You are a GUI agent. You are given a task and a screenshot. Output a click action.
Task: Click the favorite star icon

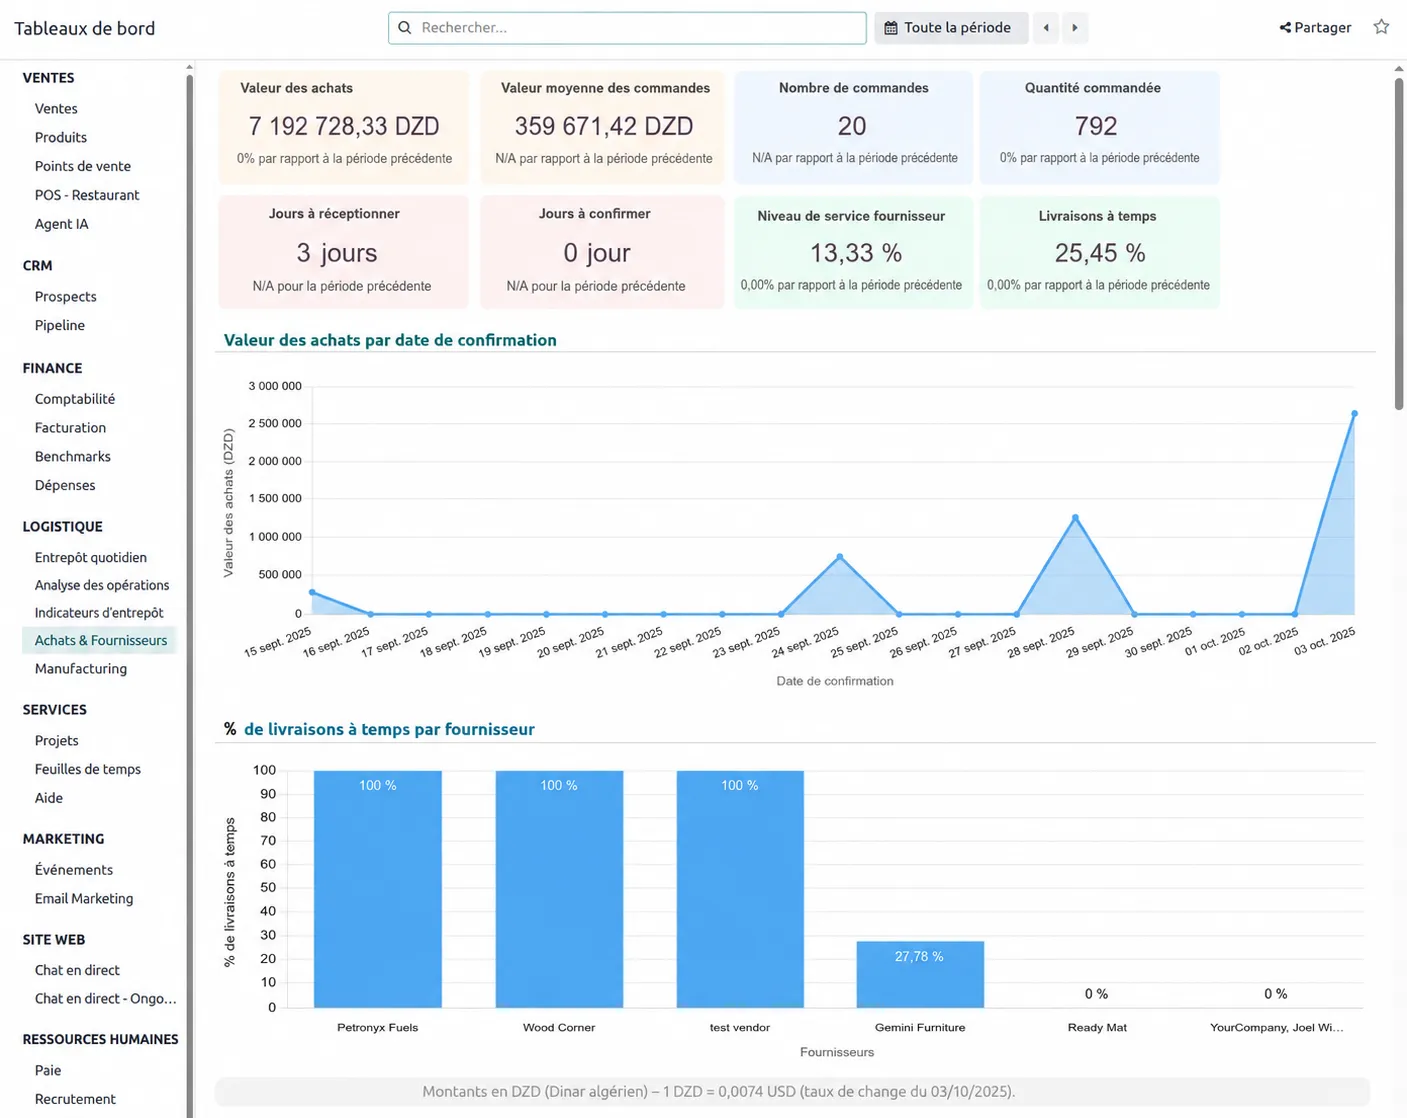pos(1381,27)
